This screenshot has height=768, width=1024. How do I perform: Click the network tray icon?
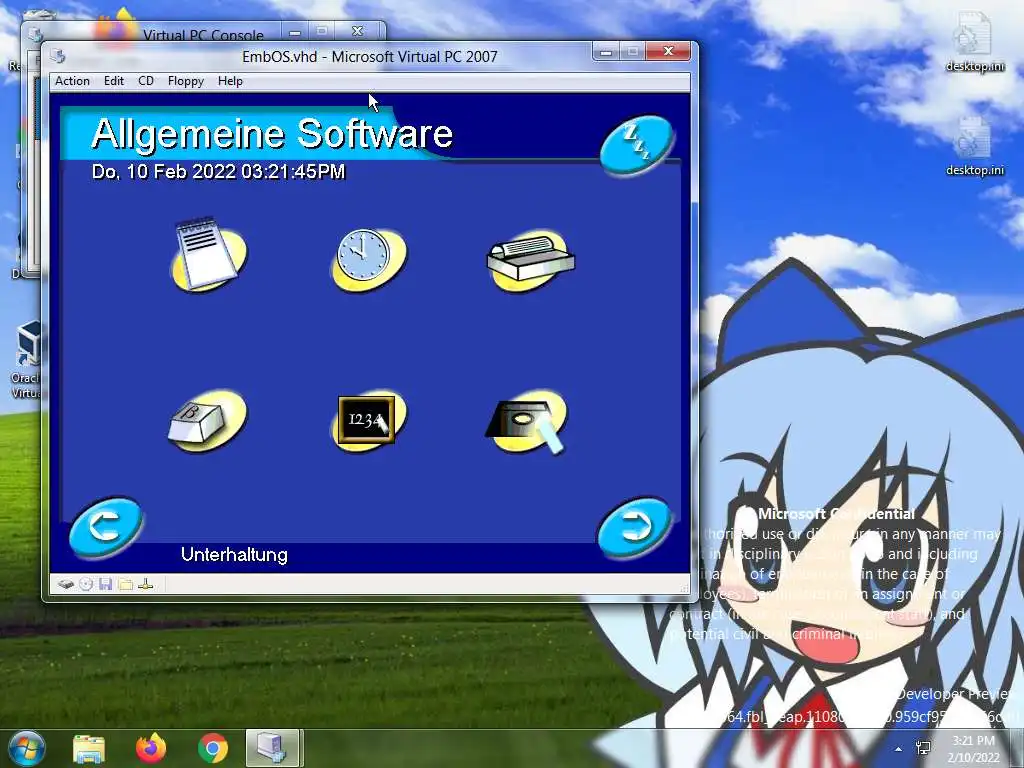click(x=923, y=748)
